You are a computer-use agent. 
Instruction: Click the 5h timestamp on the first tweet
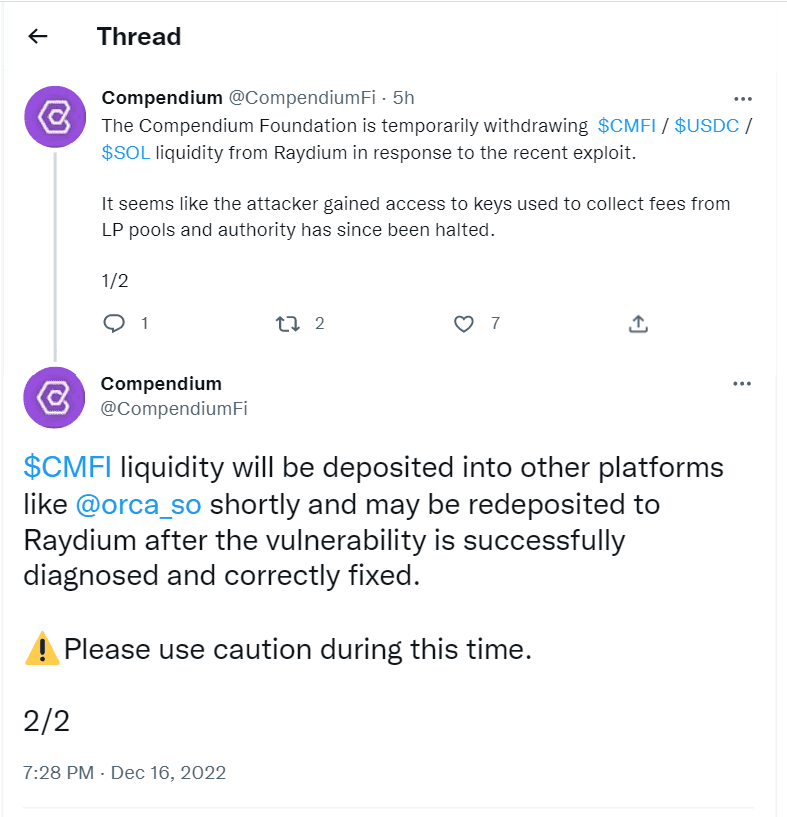pos(404,98)
